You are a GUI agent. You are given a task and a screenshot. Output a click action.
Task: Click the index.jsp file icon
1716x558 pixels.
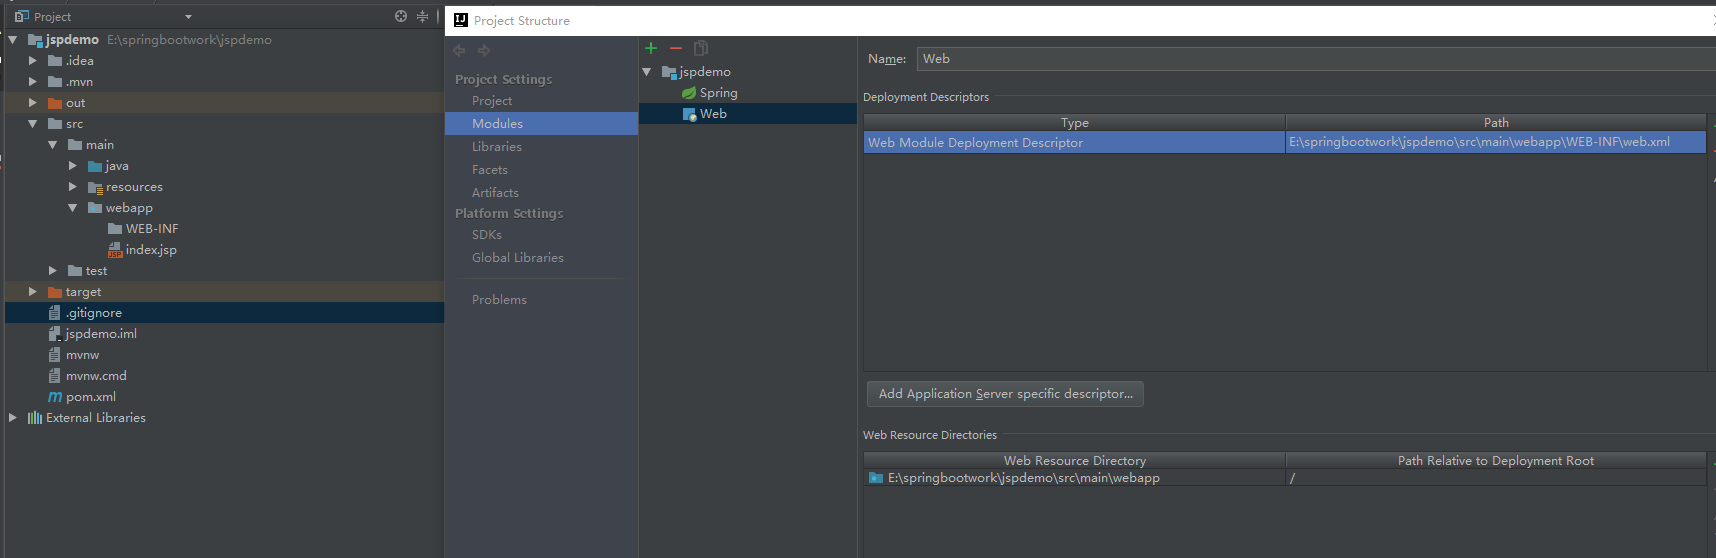tap(115, 250)
